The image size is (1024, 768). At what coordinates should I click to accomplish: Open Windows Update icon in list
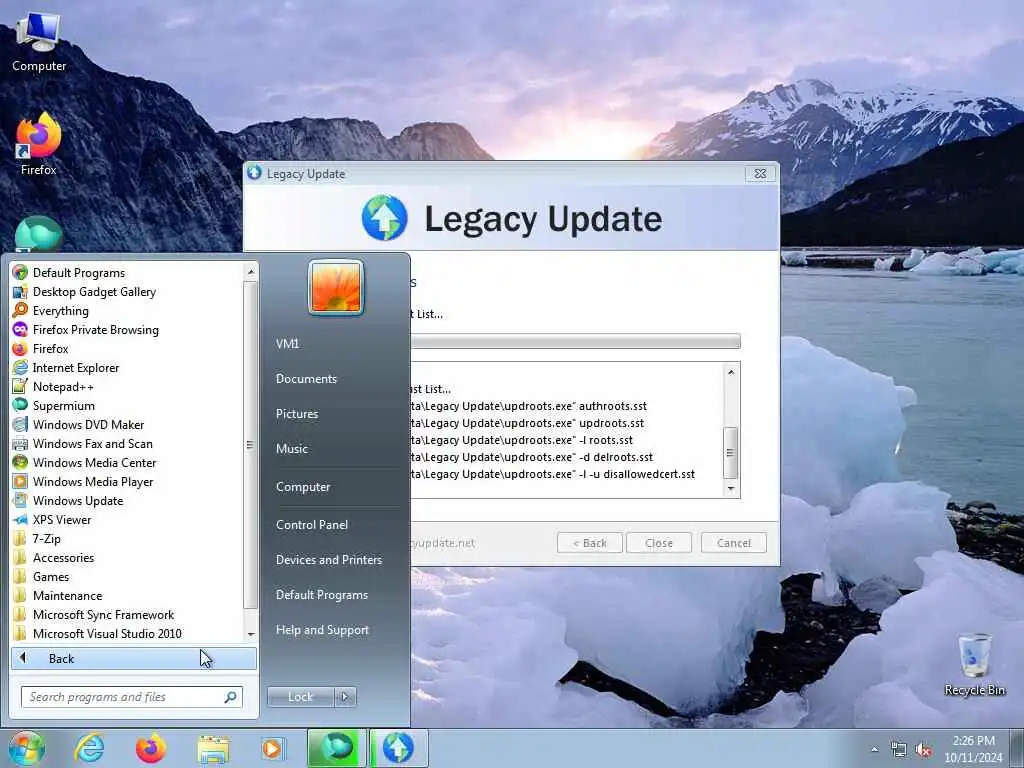20,500
